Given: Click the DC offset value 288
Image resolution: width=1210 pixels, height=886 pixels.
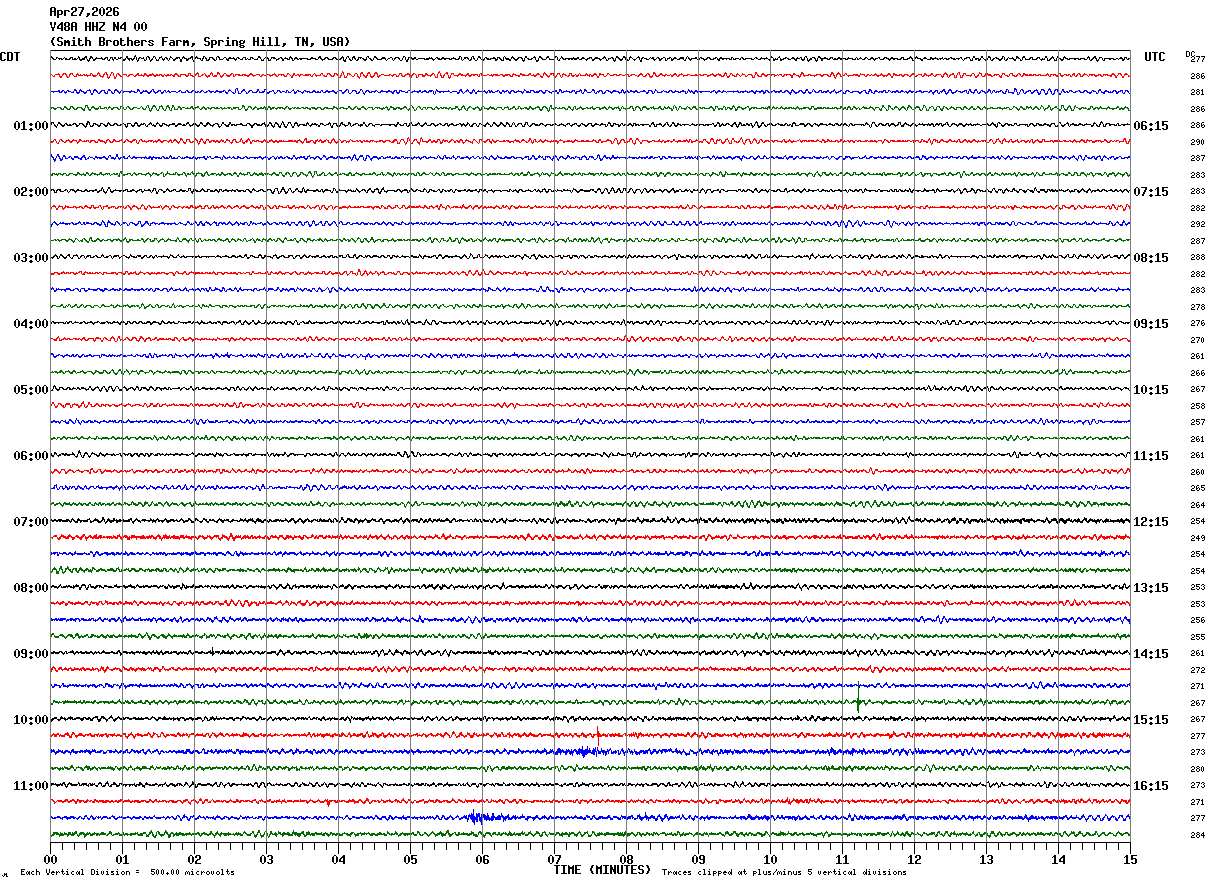Looking at the screenshot, I should click(x=1197, y=258).
